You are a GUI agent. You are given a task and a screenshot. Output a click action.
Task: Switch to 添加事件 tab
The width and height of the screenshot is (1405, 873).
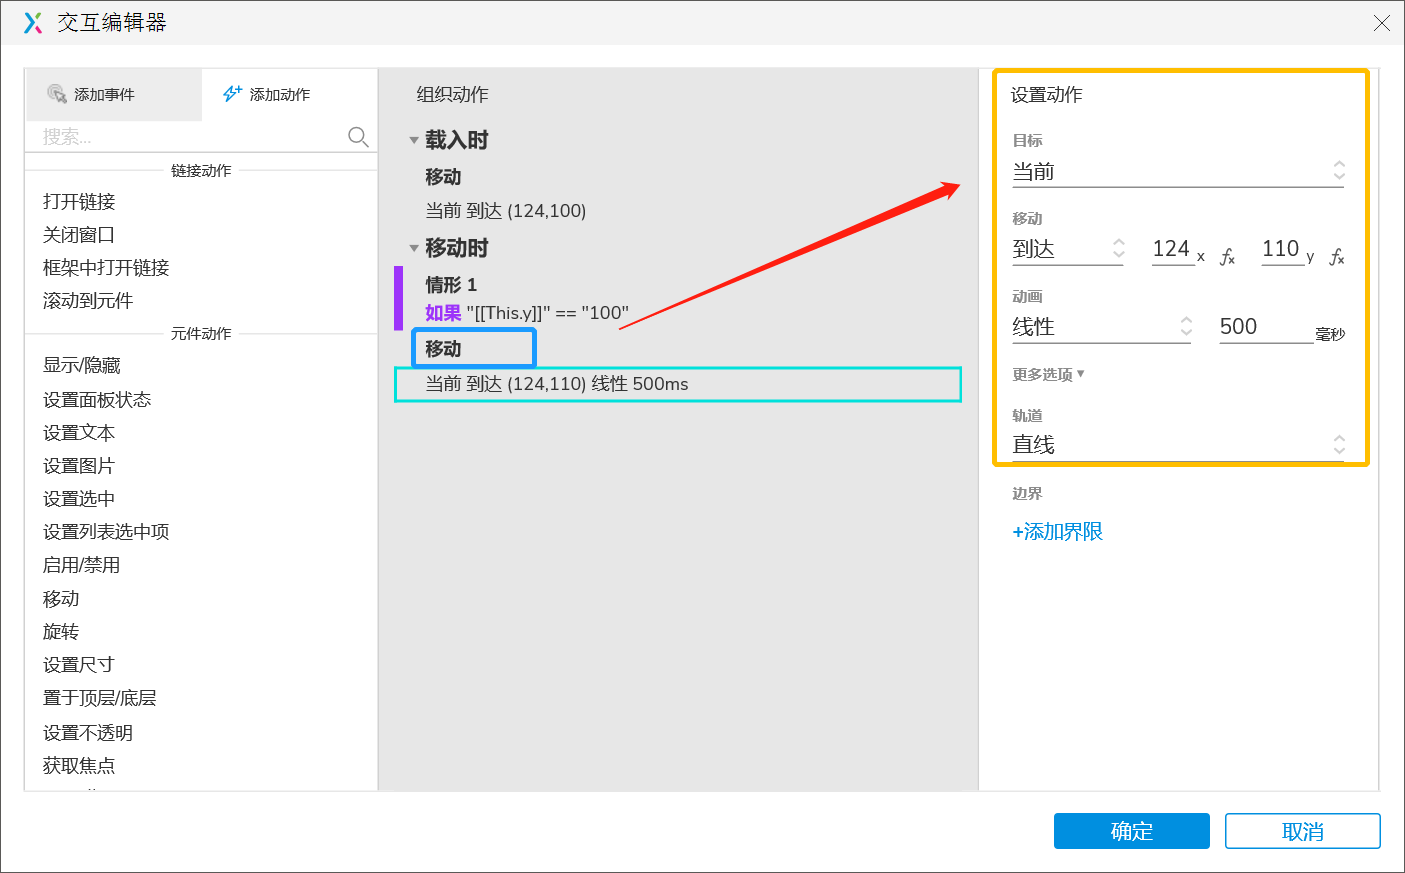[x=113, y=94]
